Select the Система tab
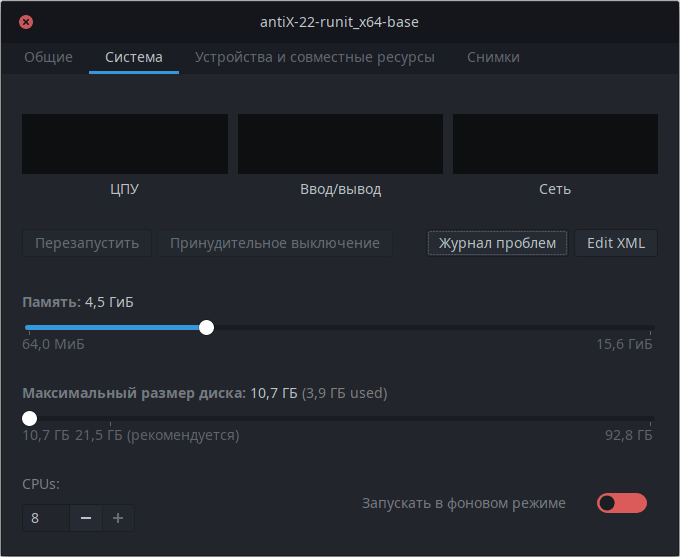Screen dimensions: 680x557 [133, 57]
